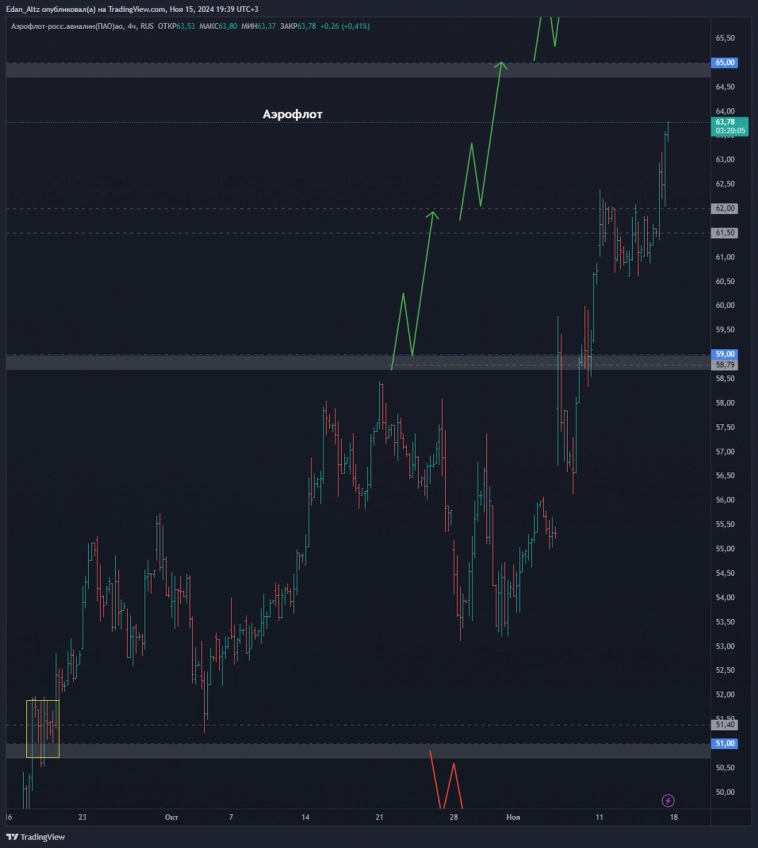
Task: Click the blue 59,00 price label
Action: [725, 354]
